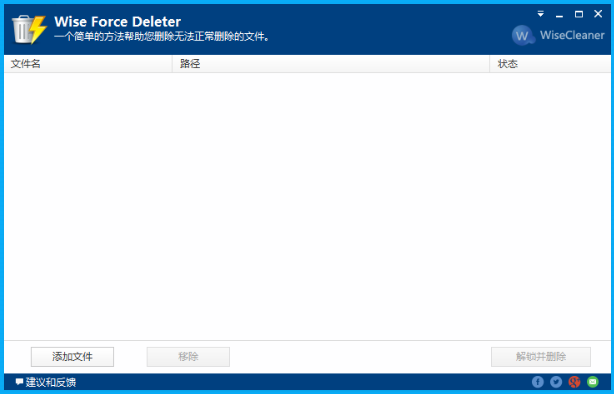Click the Wise Force Deleter trash icon
This screenshot has height=394, width=614.
[x=29, y=29]
